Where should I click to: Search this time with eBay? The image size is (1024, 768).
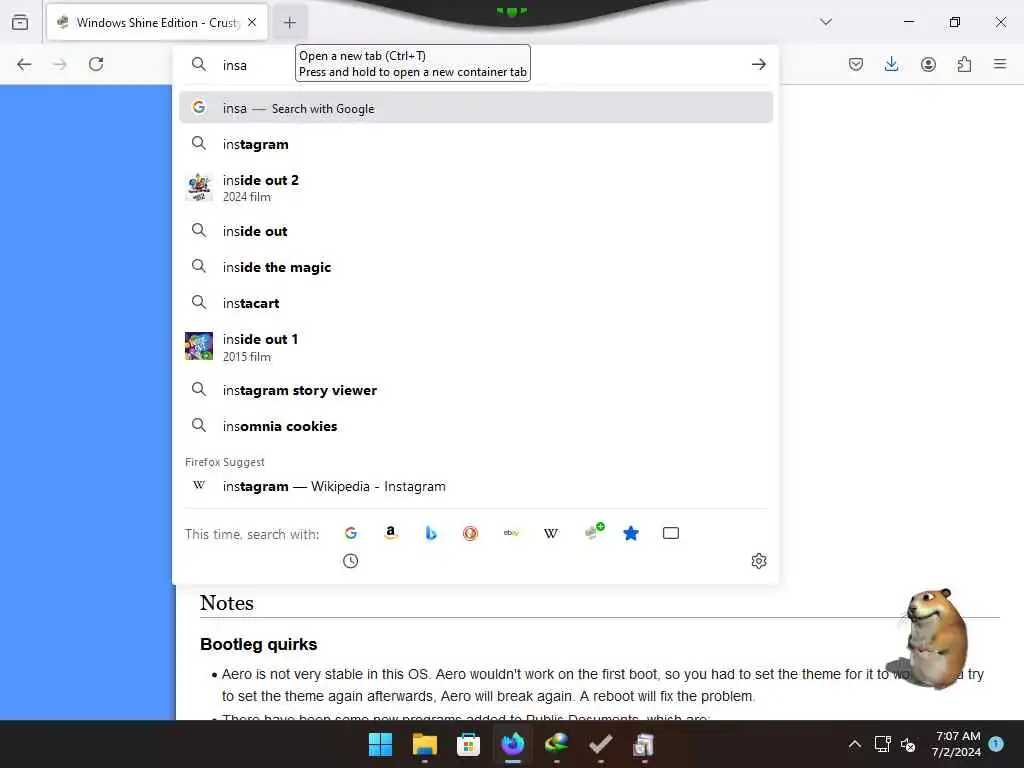[x=511, y=533]
